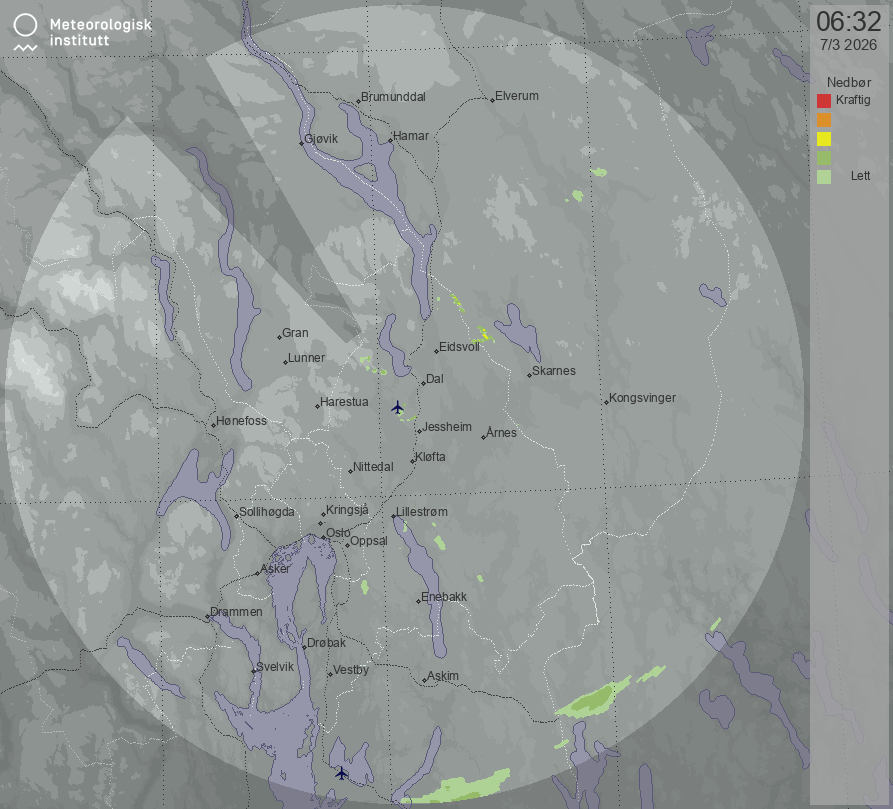Image resolution: width=893 pixels, height=809 pixels.
Task: Select the red Kraftig legend swatch
Action: pos(824,100)
